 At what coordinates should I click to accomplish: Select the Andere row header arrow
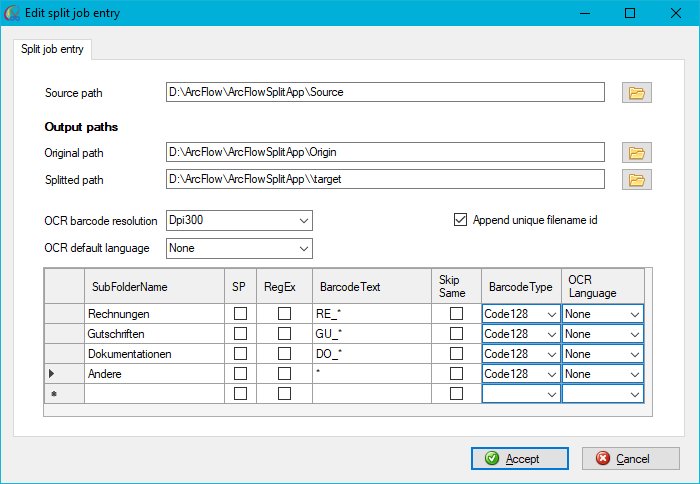[64, 374]
